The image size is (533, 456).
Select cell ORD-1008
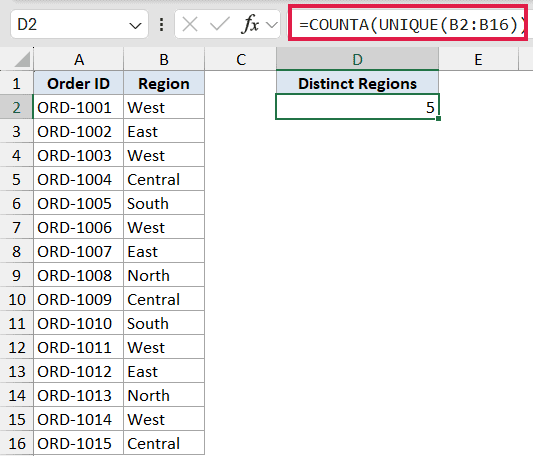click(x=79, y=275)
